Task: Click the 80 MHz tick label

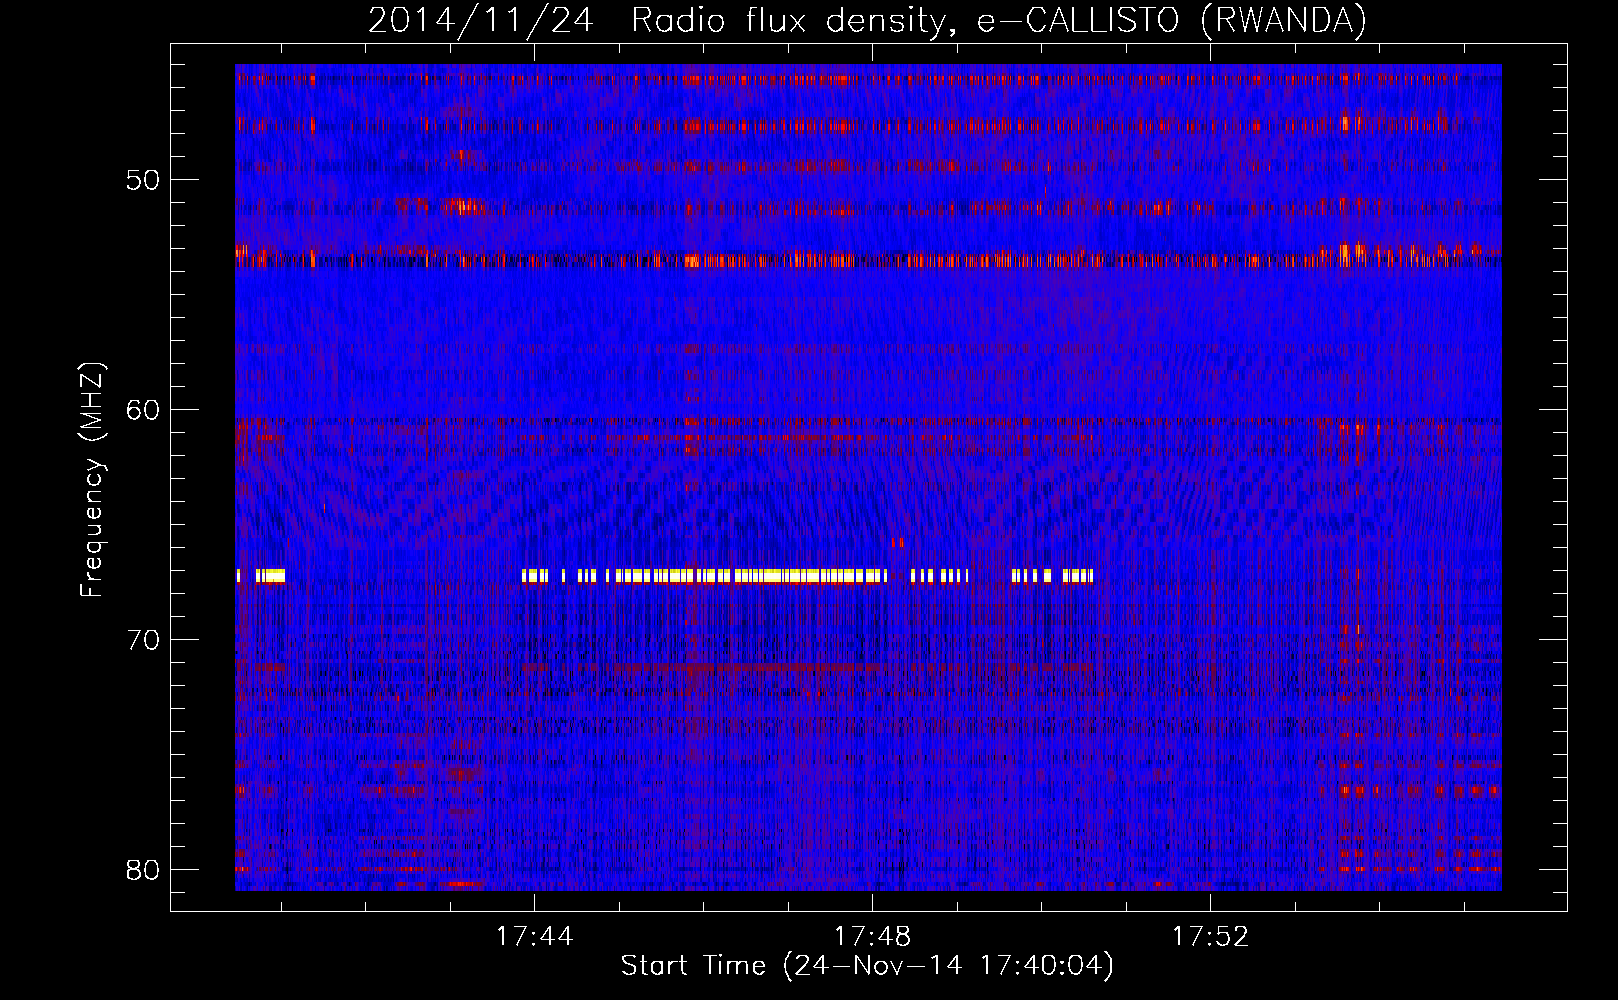Action: (143, 870)
